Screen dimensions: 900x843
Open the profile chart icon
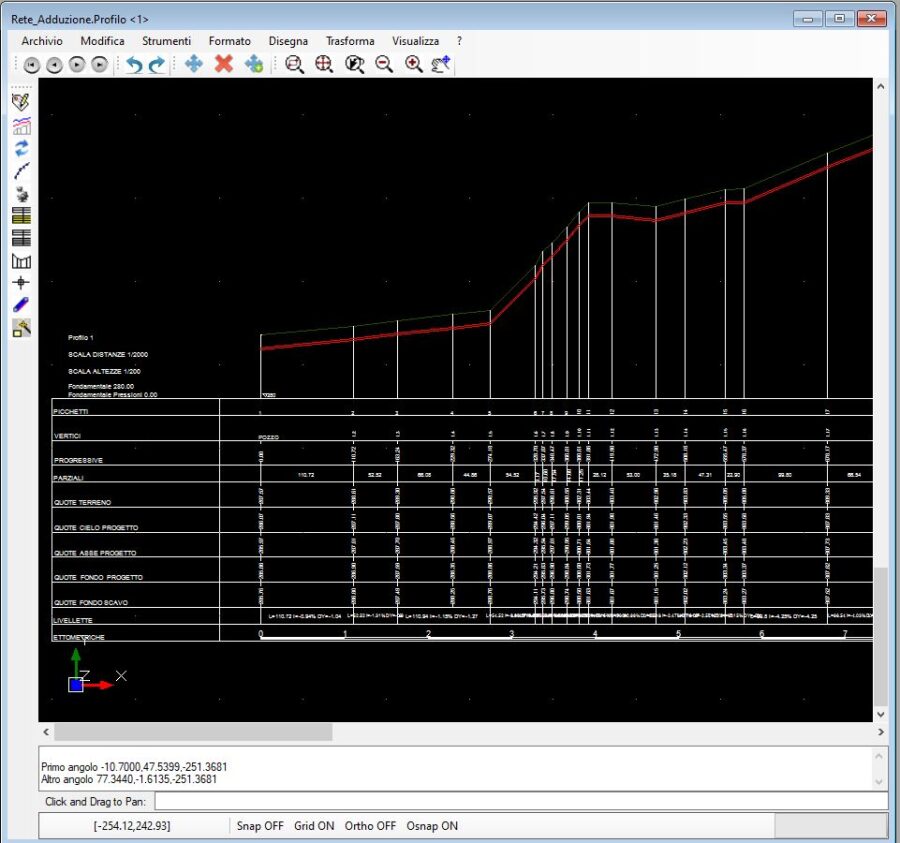coord(21,125)
